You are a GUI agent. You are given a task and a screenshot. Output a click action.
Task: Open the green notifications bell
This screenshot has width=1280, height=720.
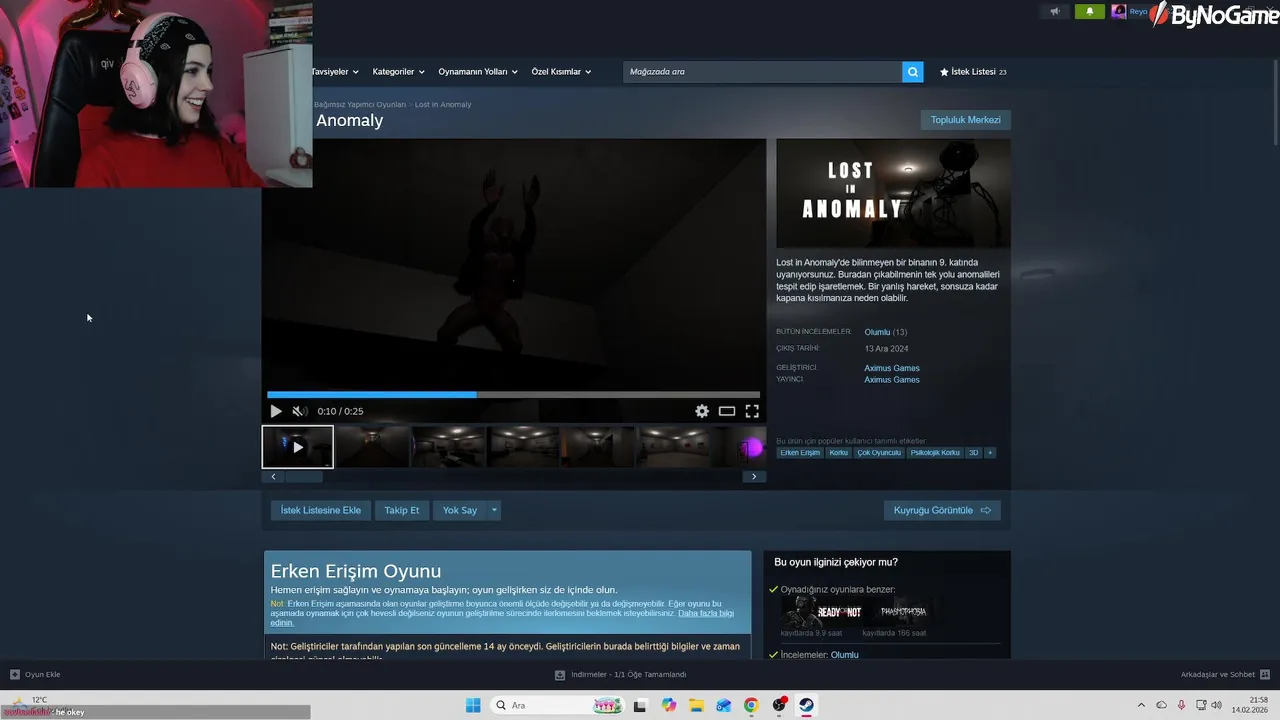coord(1089,12)
